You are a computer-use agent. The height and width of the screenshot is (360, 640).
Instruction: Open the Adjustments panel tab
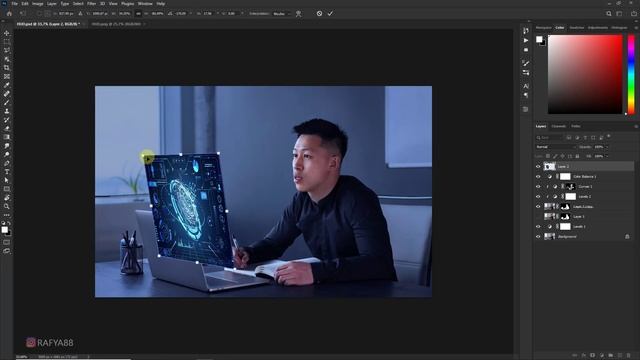pos(598,28)
